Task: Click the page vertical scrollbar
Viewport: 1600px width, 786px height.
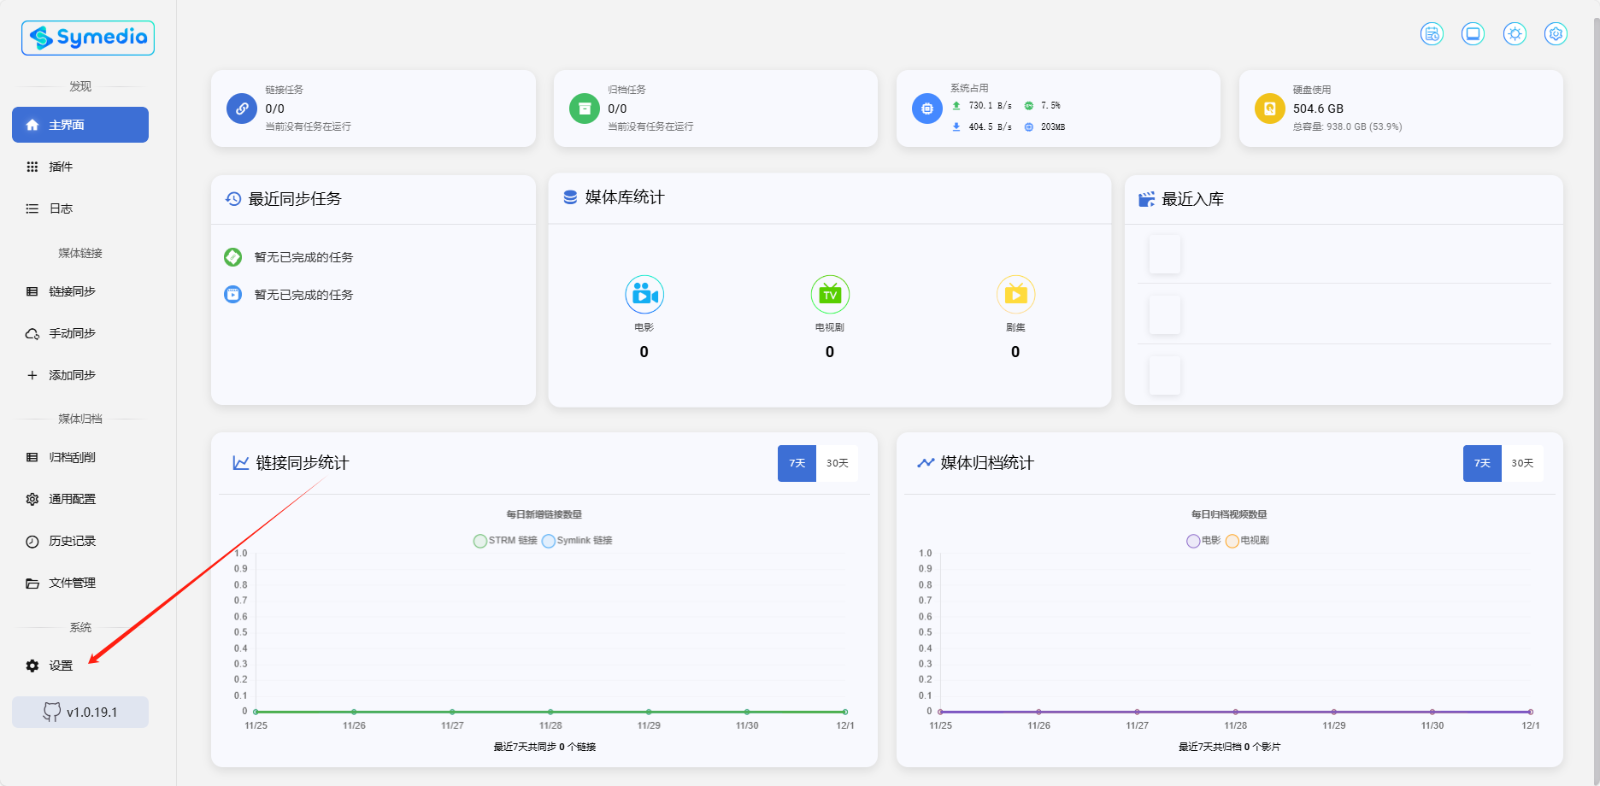Action: point(1596,400)
